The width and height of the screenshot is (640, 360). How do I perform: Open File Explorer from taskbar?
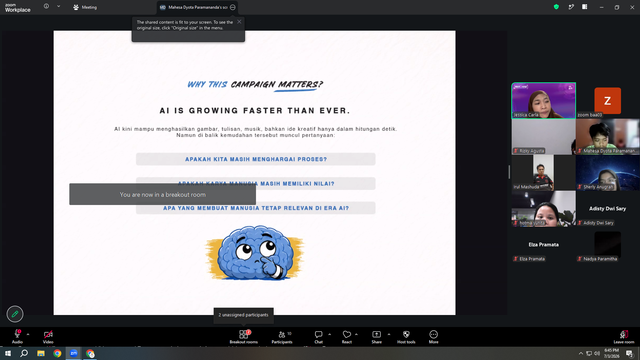point(41,353)
